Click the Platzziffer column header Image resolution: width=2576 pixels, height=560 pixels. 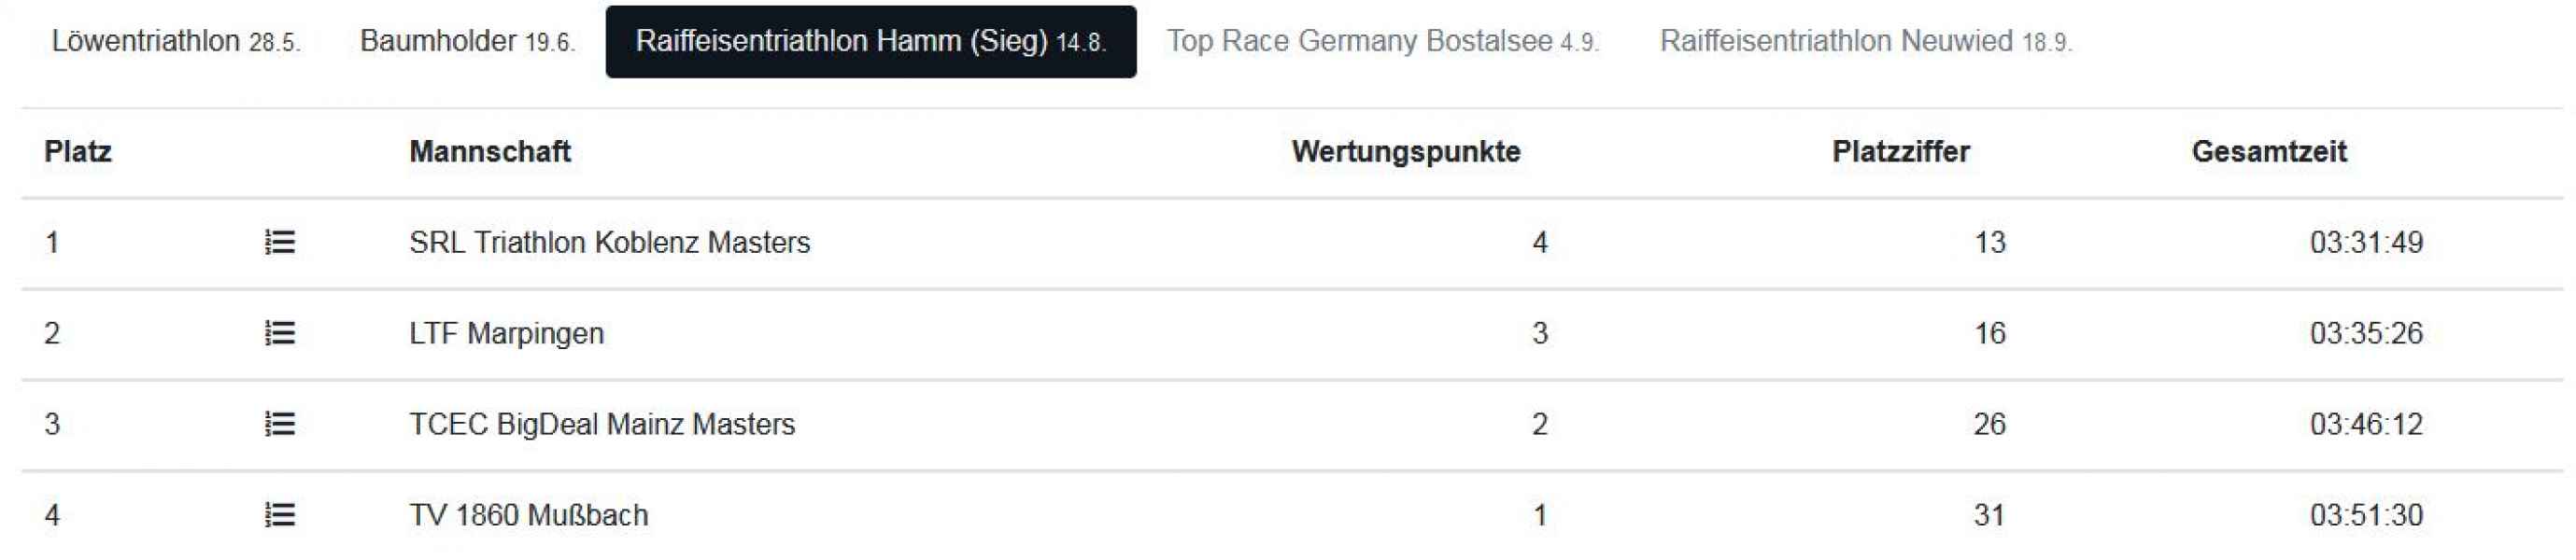(x=1901, y=152)
